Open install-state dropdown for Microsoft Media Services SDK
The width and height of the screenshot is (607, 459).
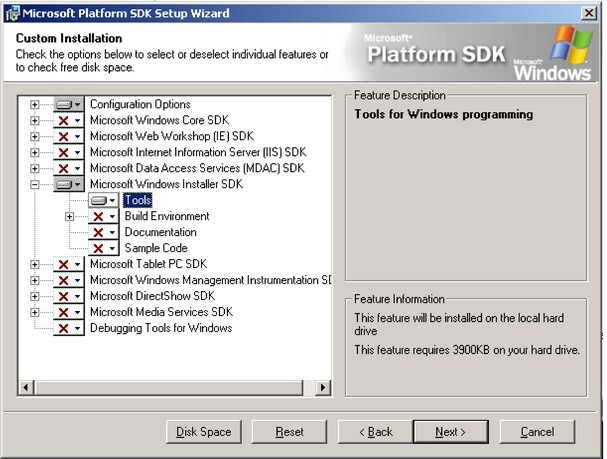[x=69, y=312]
